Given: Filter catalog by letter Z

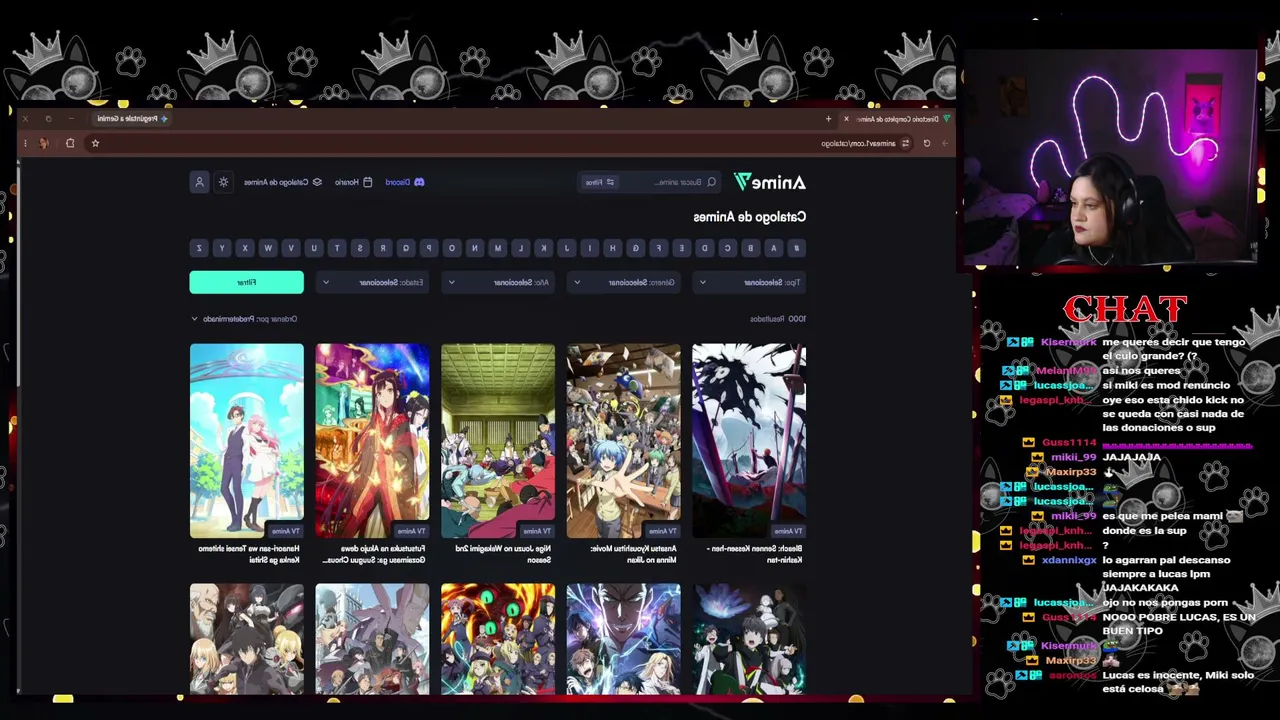Looking at the screenshot, I should (199, 248).
